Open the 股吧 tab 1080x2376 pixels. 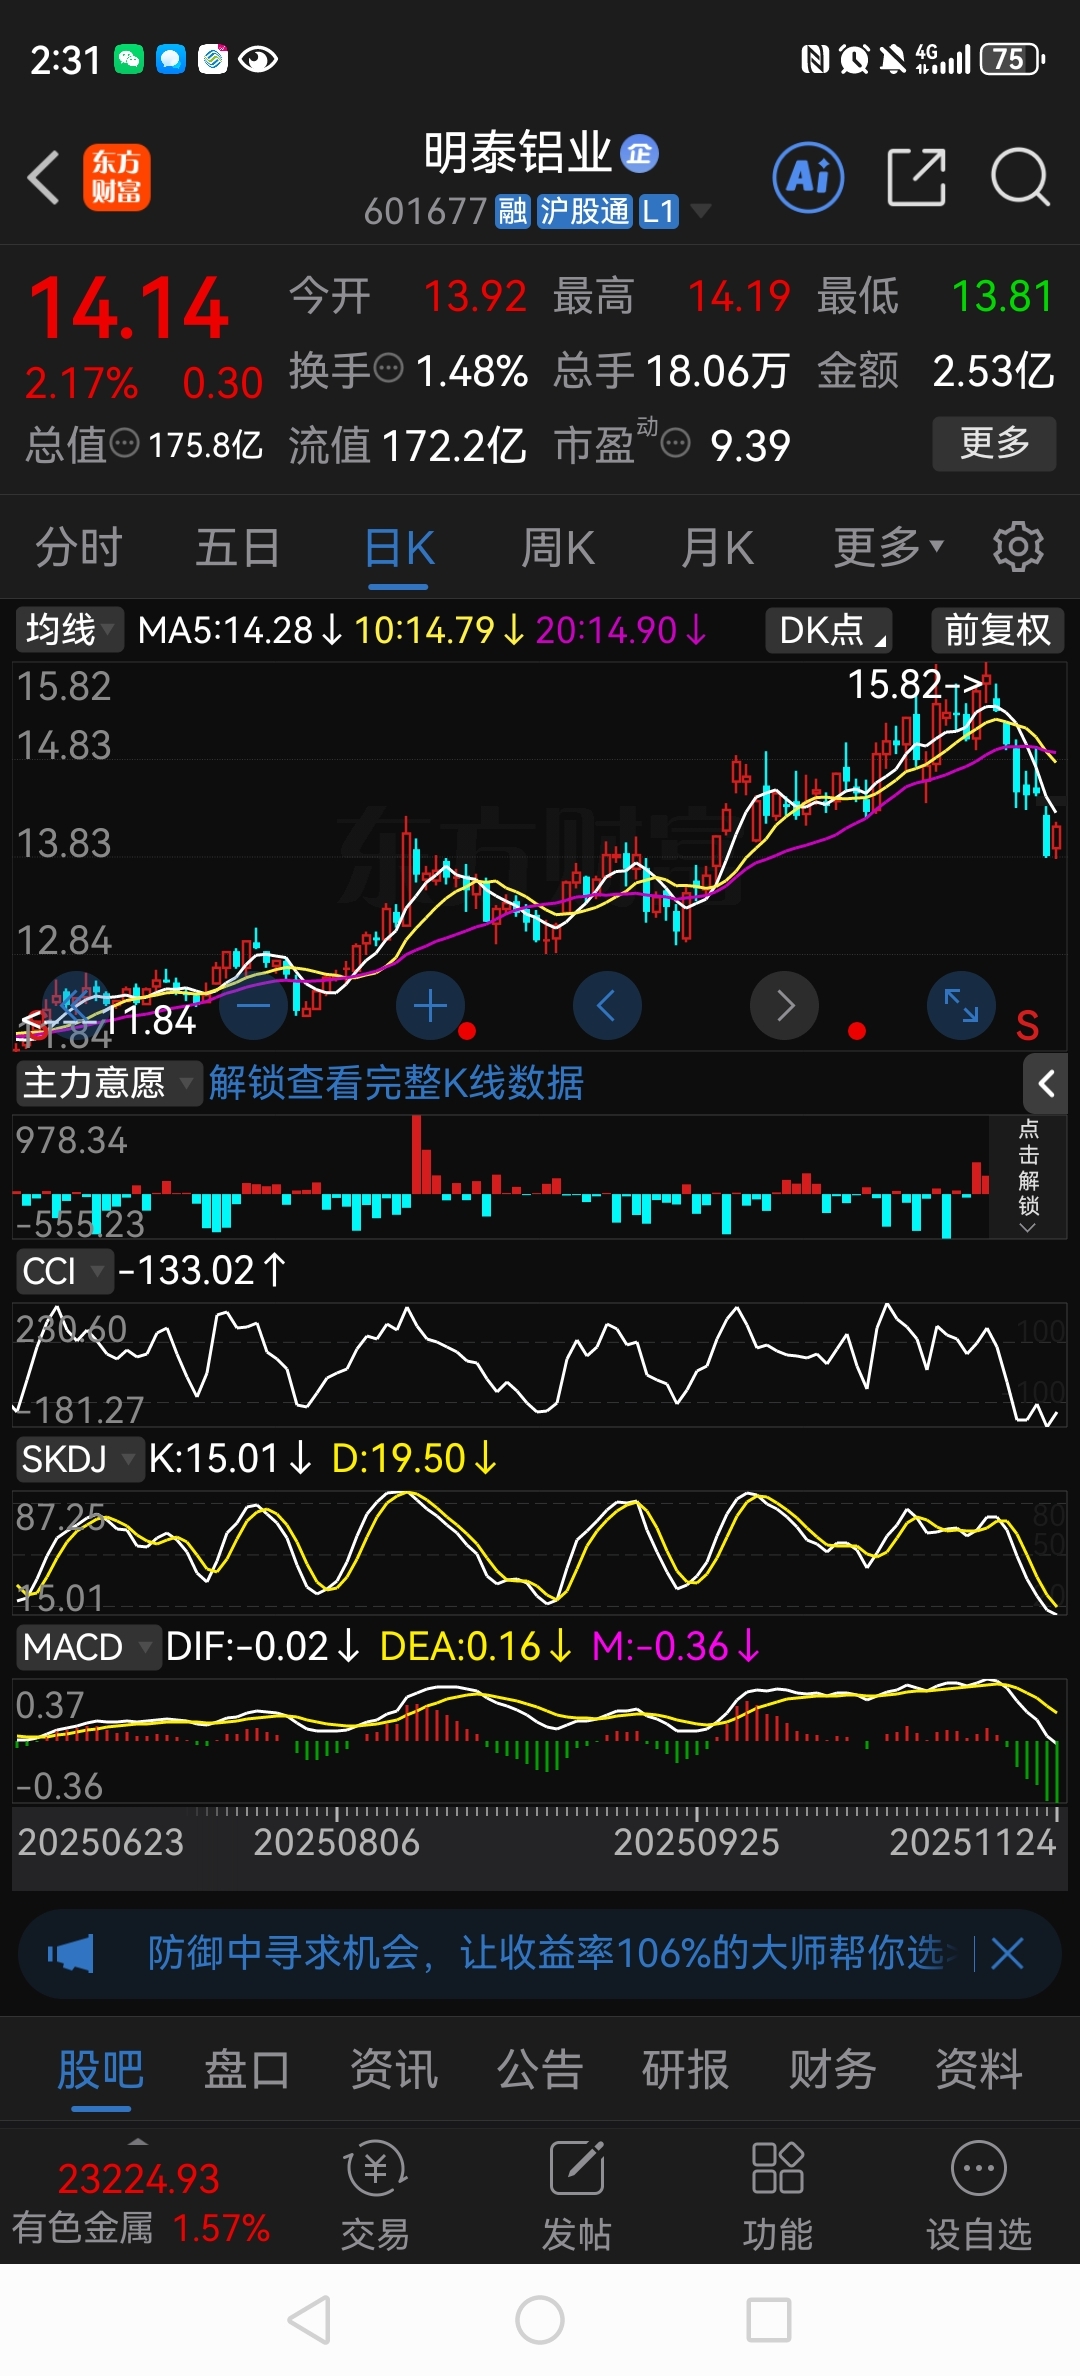[x=100, y=2069]
